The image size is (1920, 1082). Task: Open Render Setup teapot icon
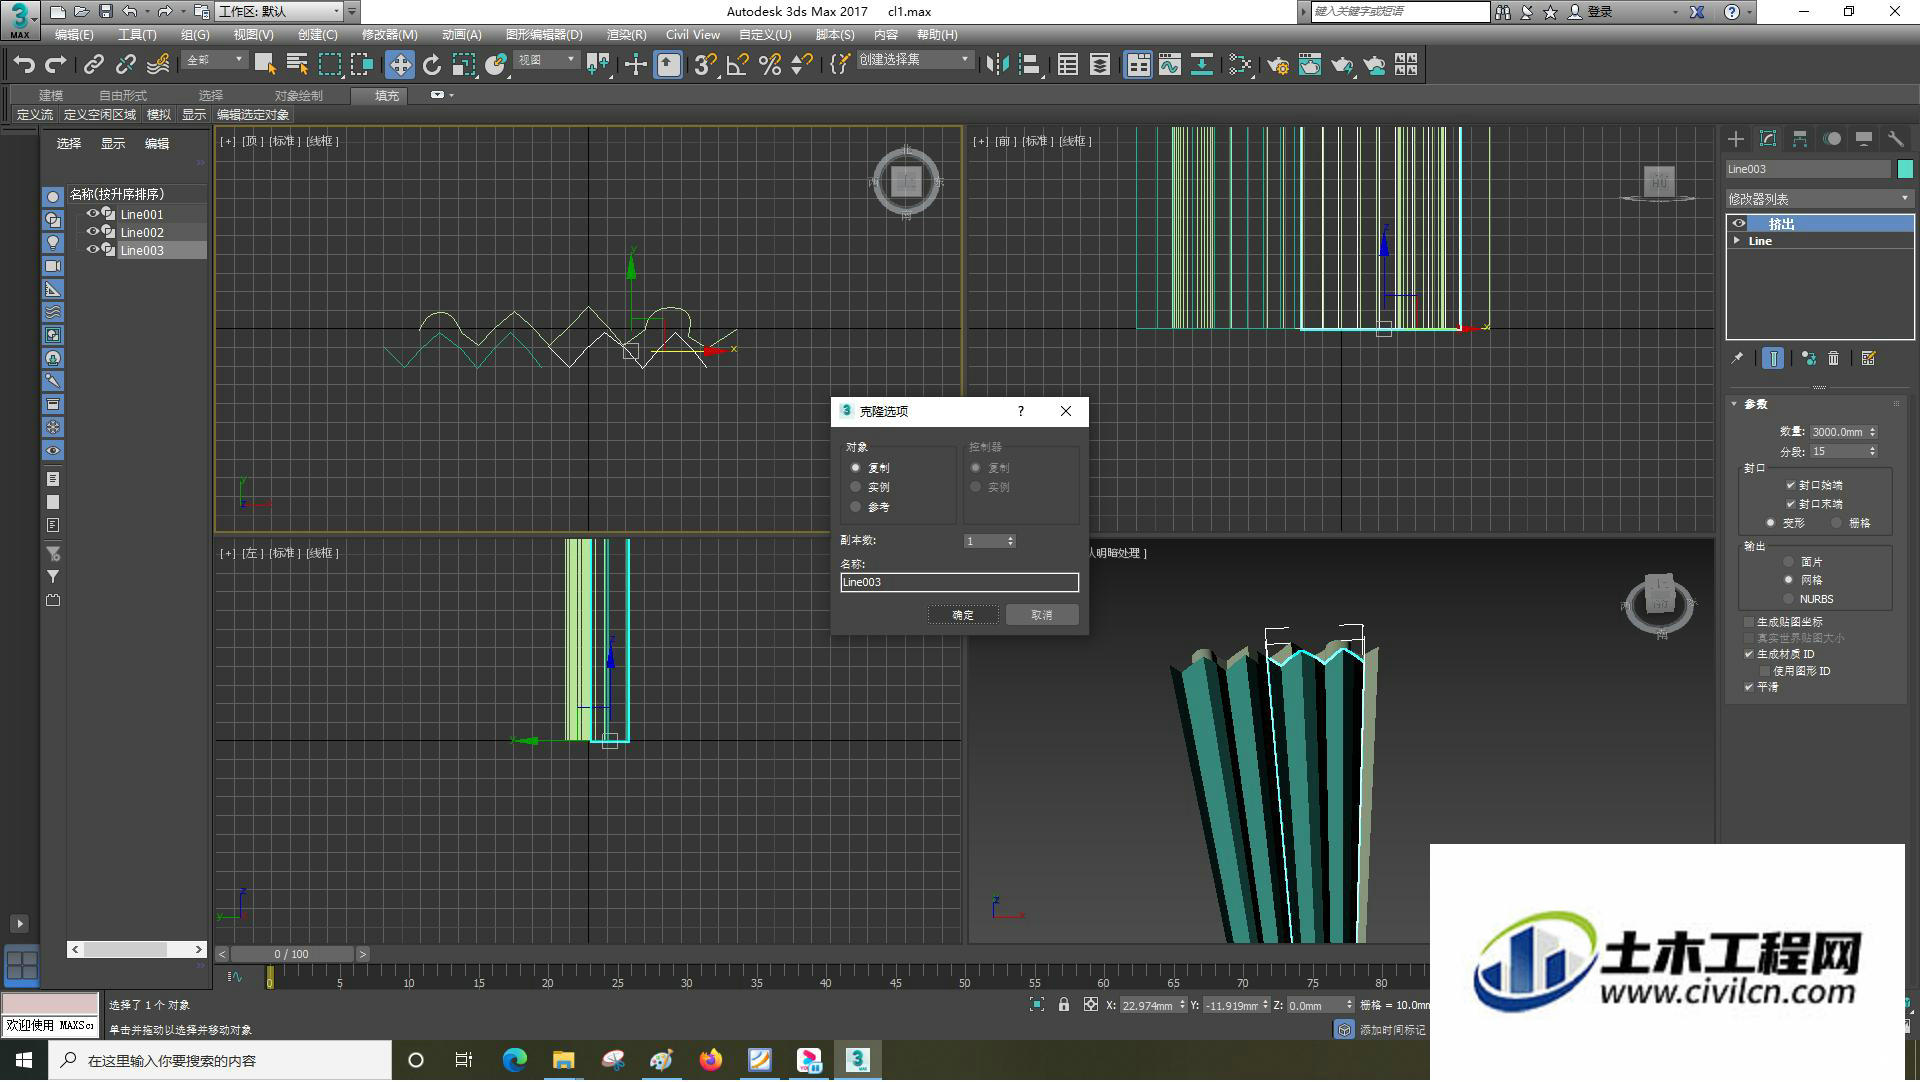(x=1278, y=65)
